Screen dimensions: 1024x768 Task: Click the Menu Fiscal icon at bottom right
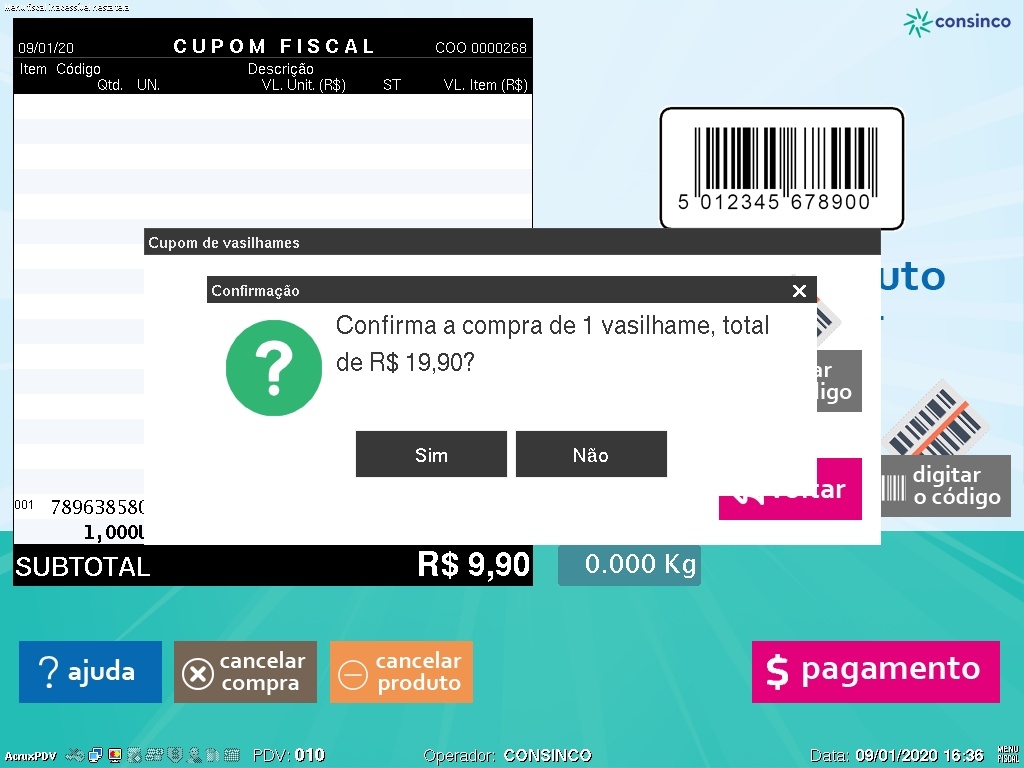point(1008,754)
